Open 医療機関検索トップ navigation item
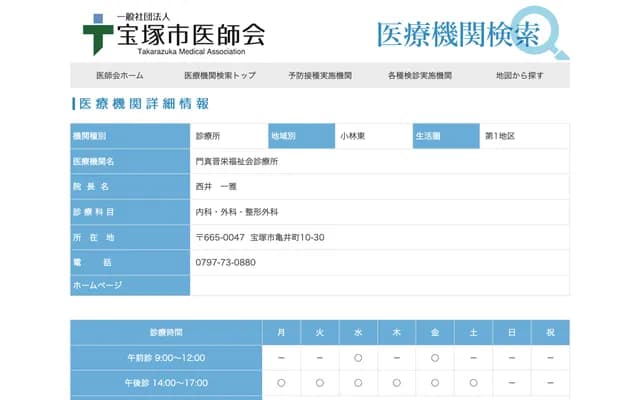Image resolution: width=640 pixels, height=400 pixels. 220,76
